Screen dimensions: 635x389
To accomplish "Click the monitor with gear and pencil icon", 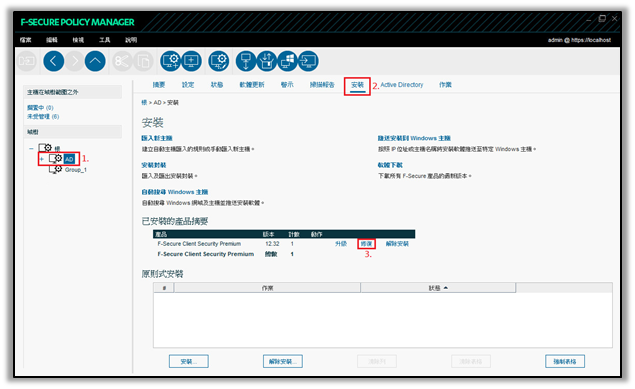I will tap(219, 61).
